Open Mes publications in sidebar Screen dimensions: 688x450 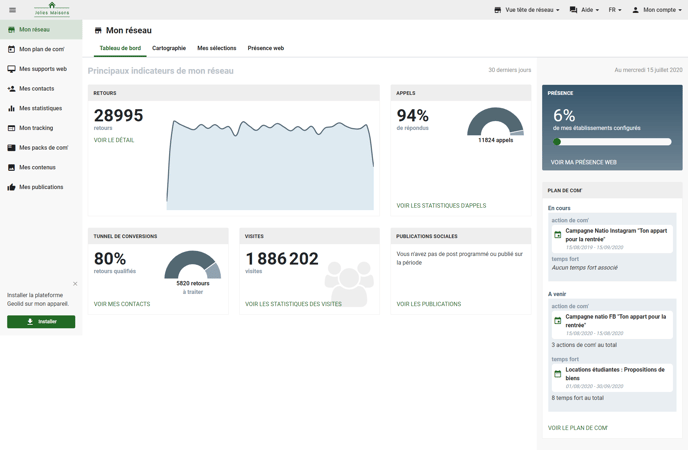point(41,187)
